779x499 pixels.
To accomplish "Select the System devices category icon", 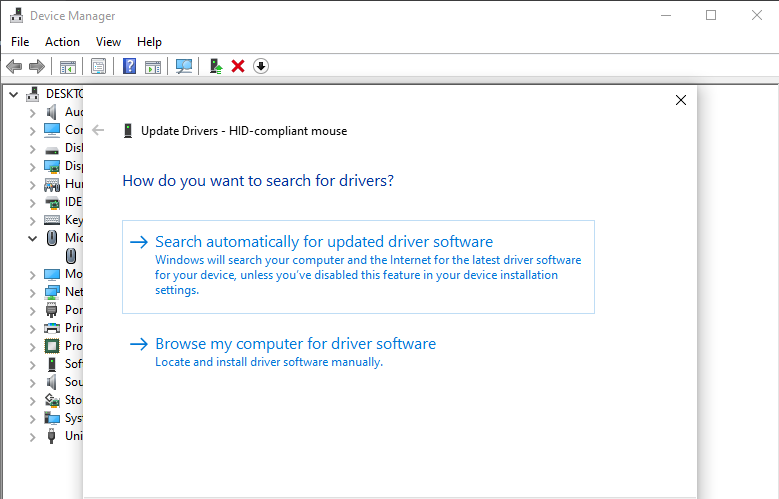I will click(52, 418).
